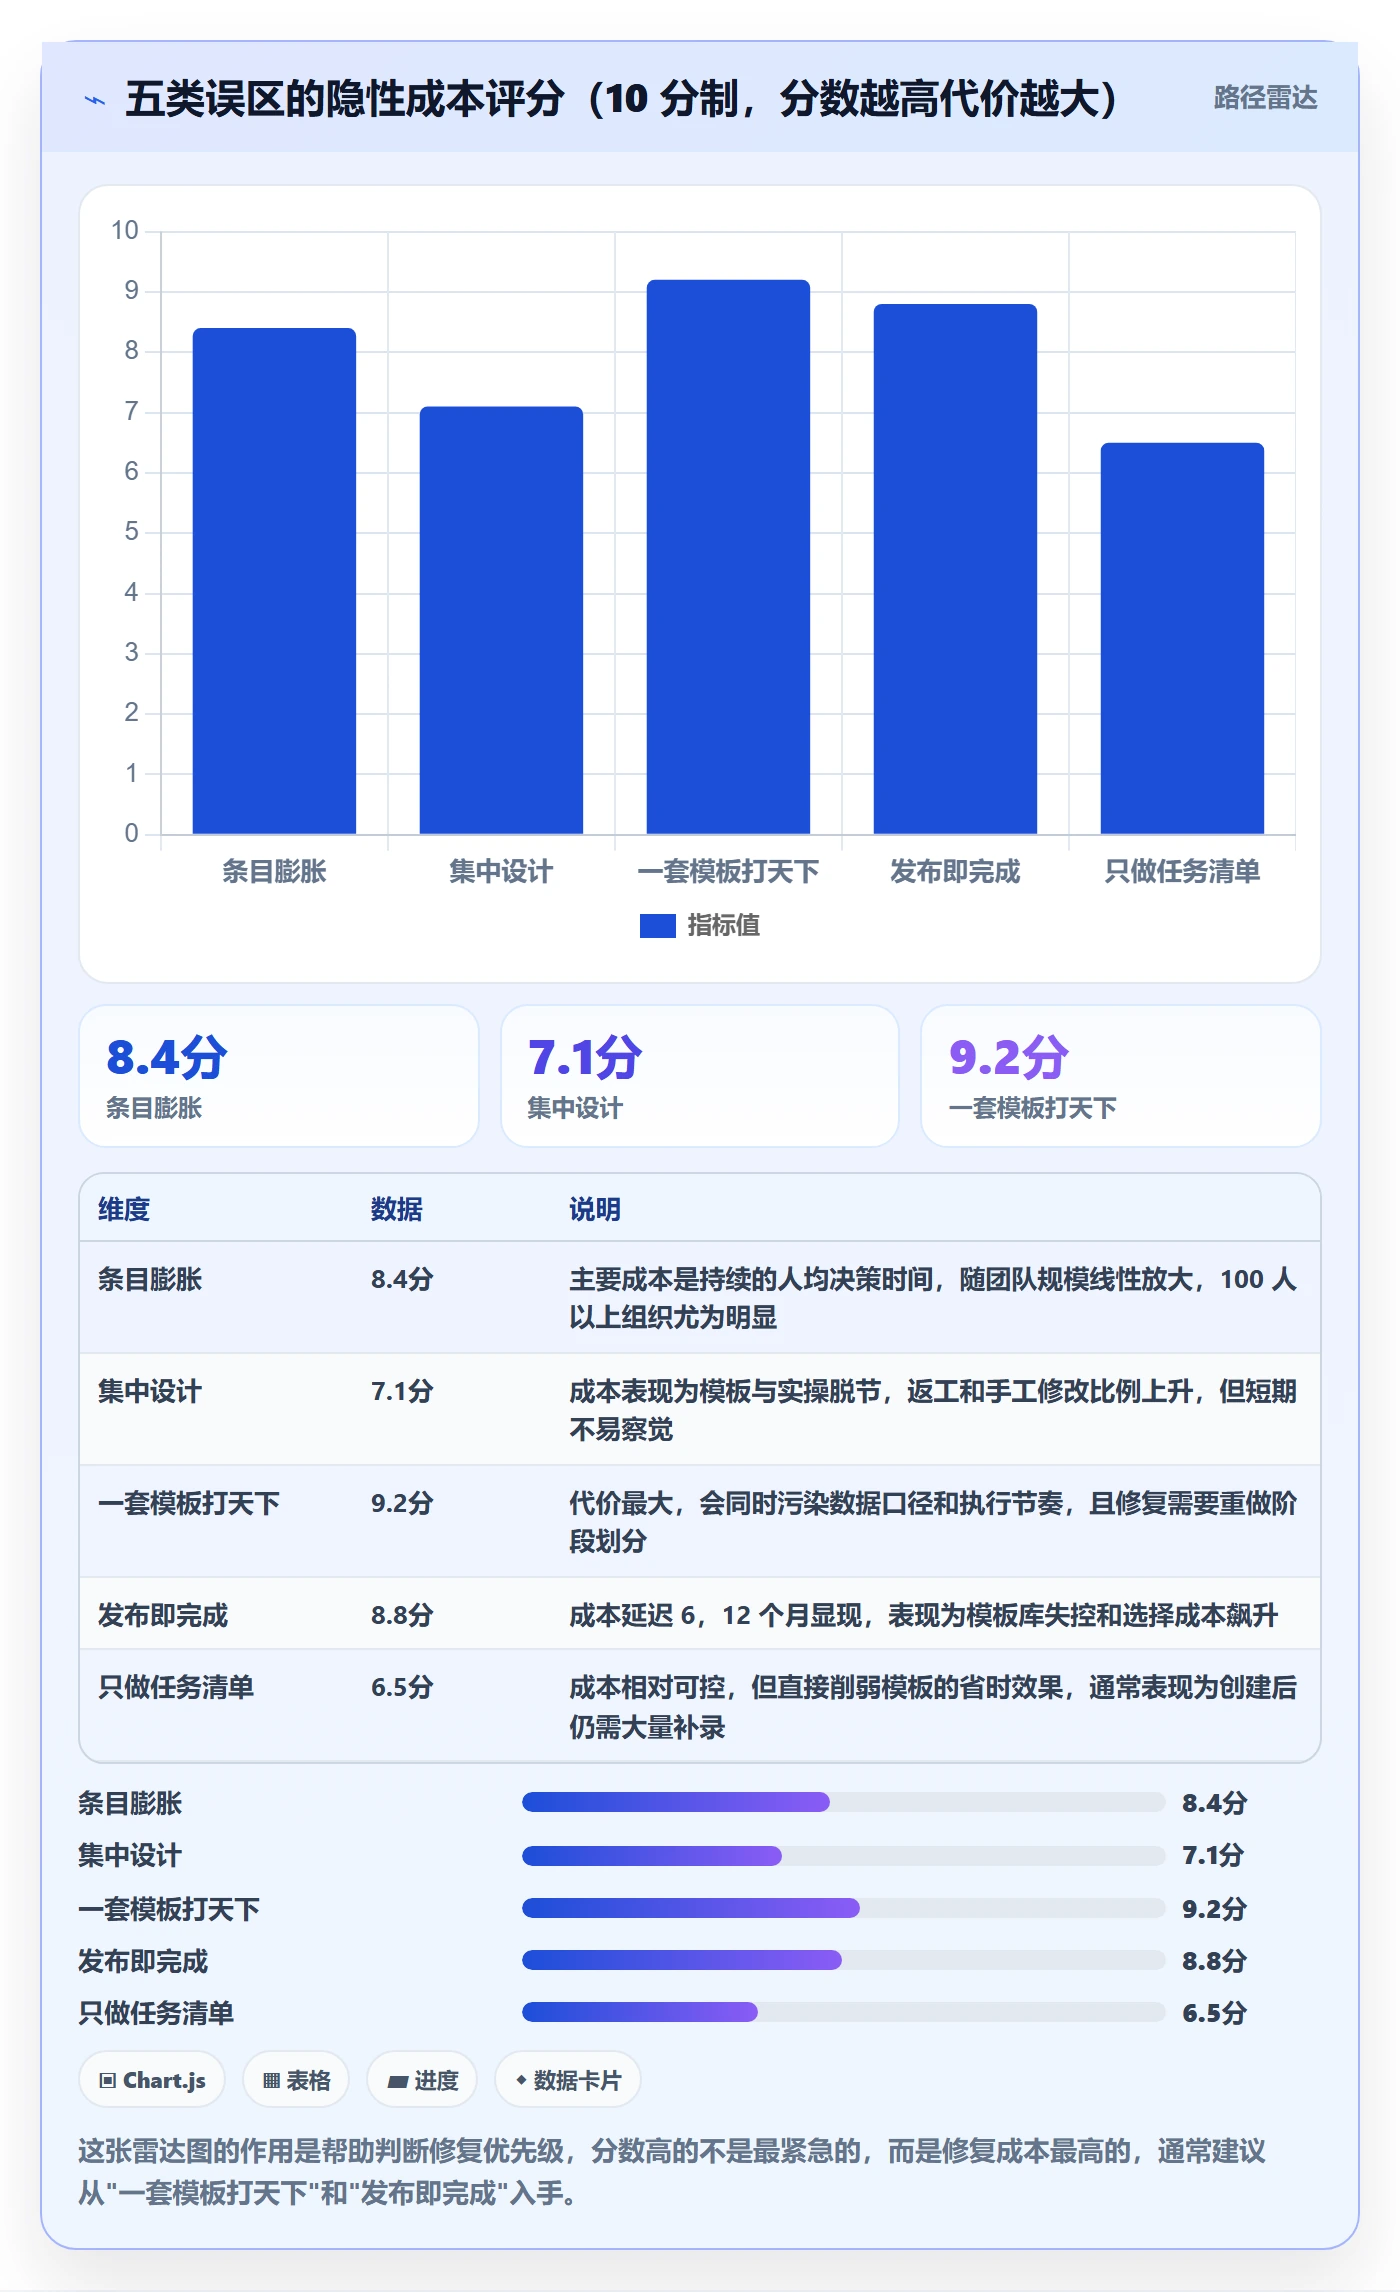Click the chart title 五类误区的隐性成本评分

point(622,99)
